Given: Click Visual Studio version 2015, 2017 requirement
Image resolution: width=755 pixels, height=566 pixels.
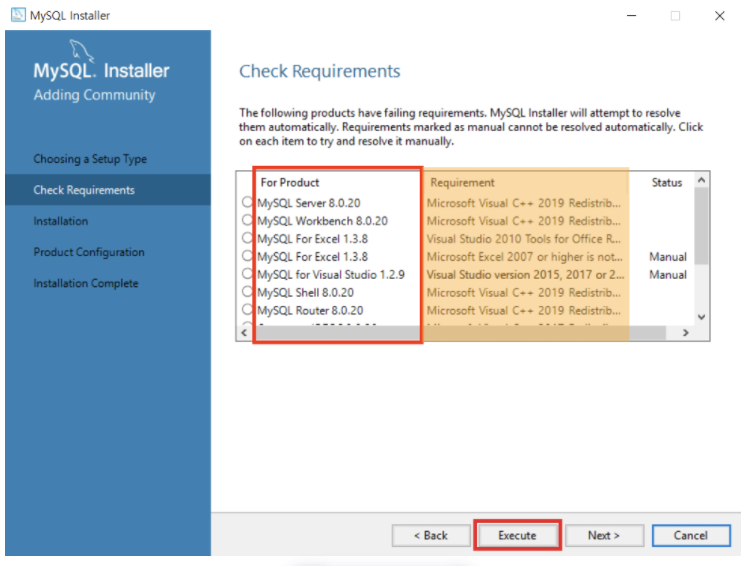Looking at the screenshot, I should pyautogui.click(x=525, y=275).
